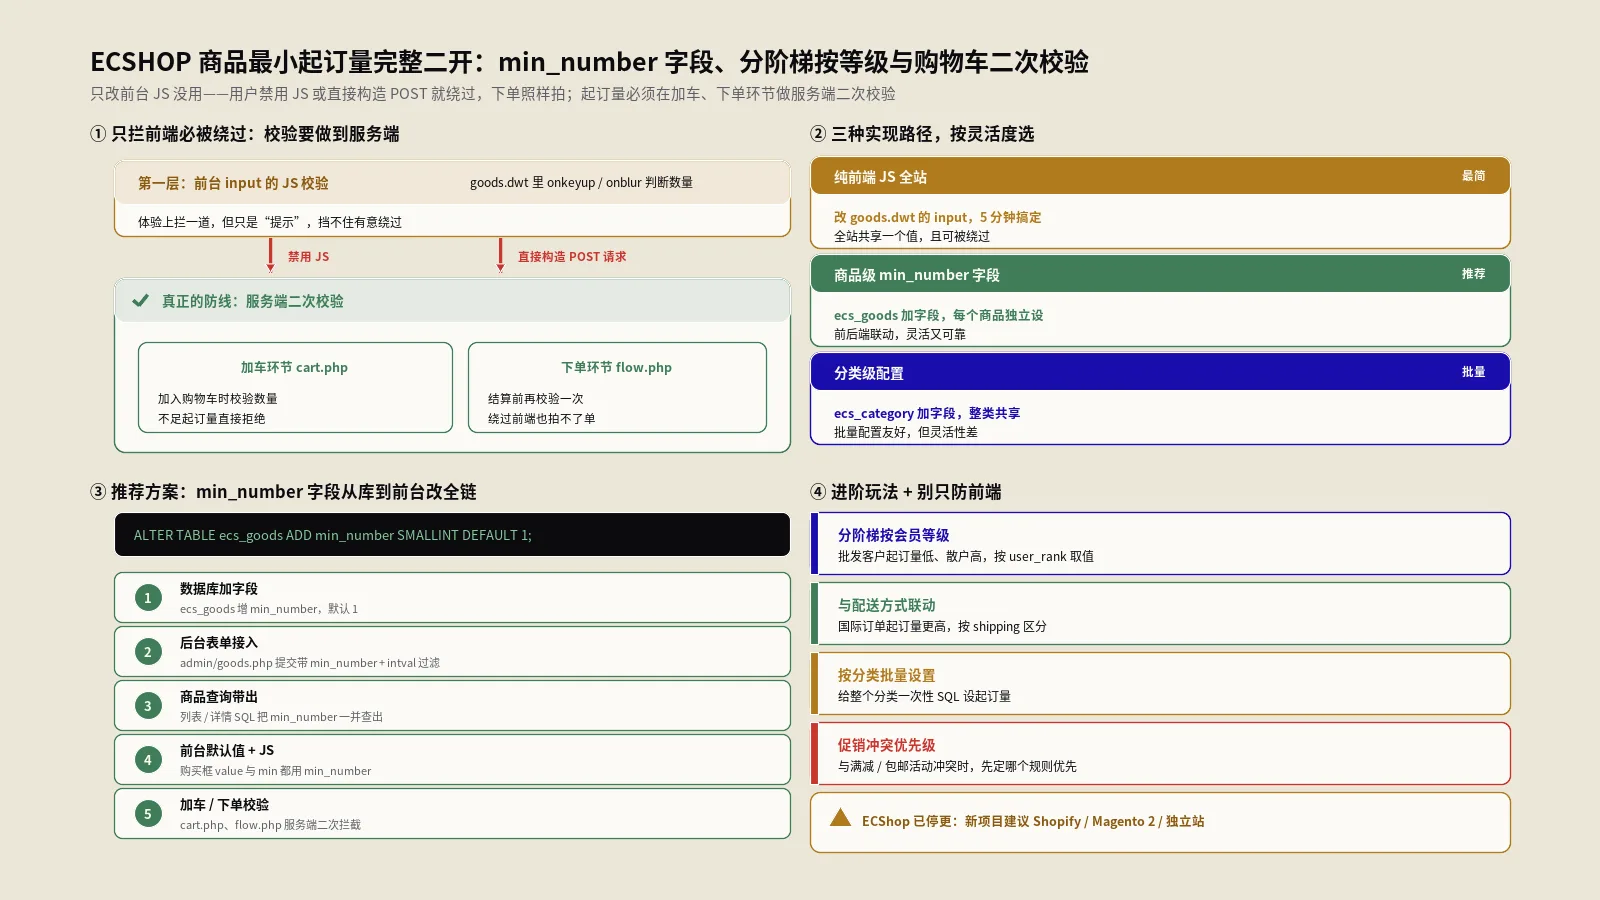Click the 后台表单接入 step title
The image size is (1600, 900).
(x=219, y=643)
